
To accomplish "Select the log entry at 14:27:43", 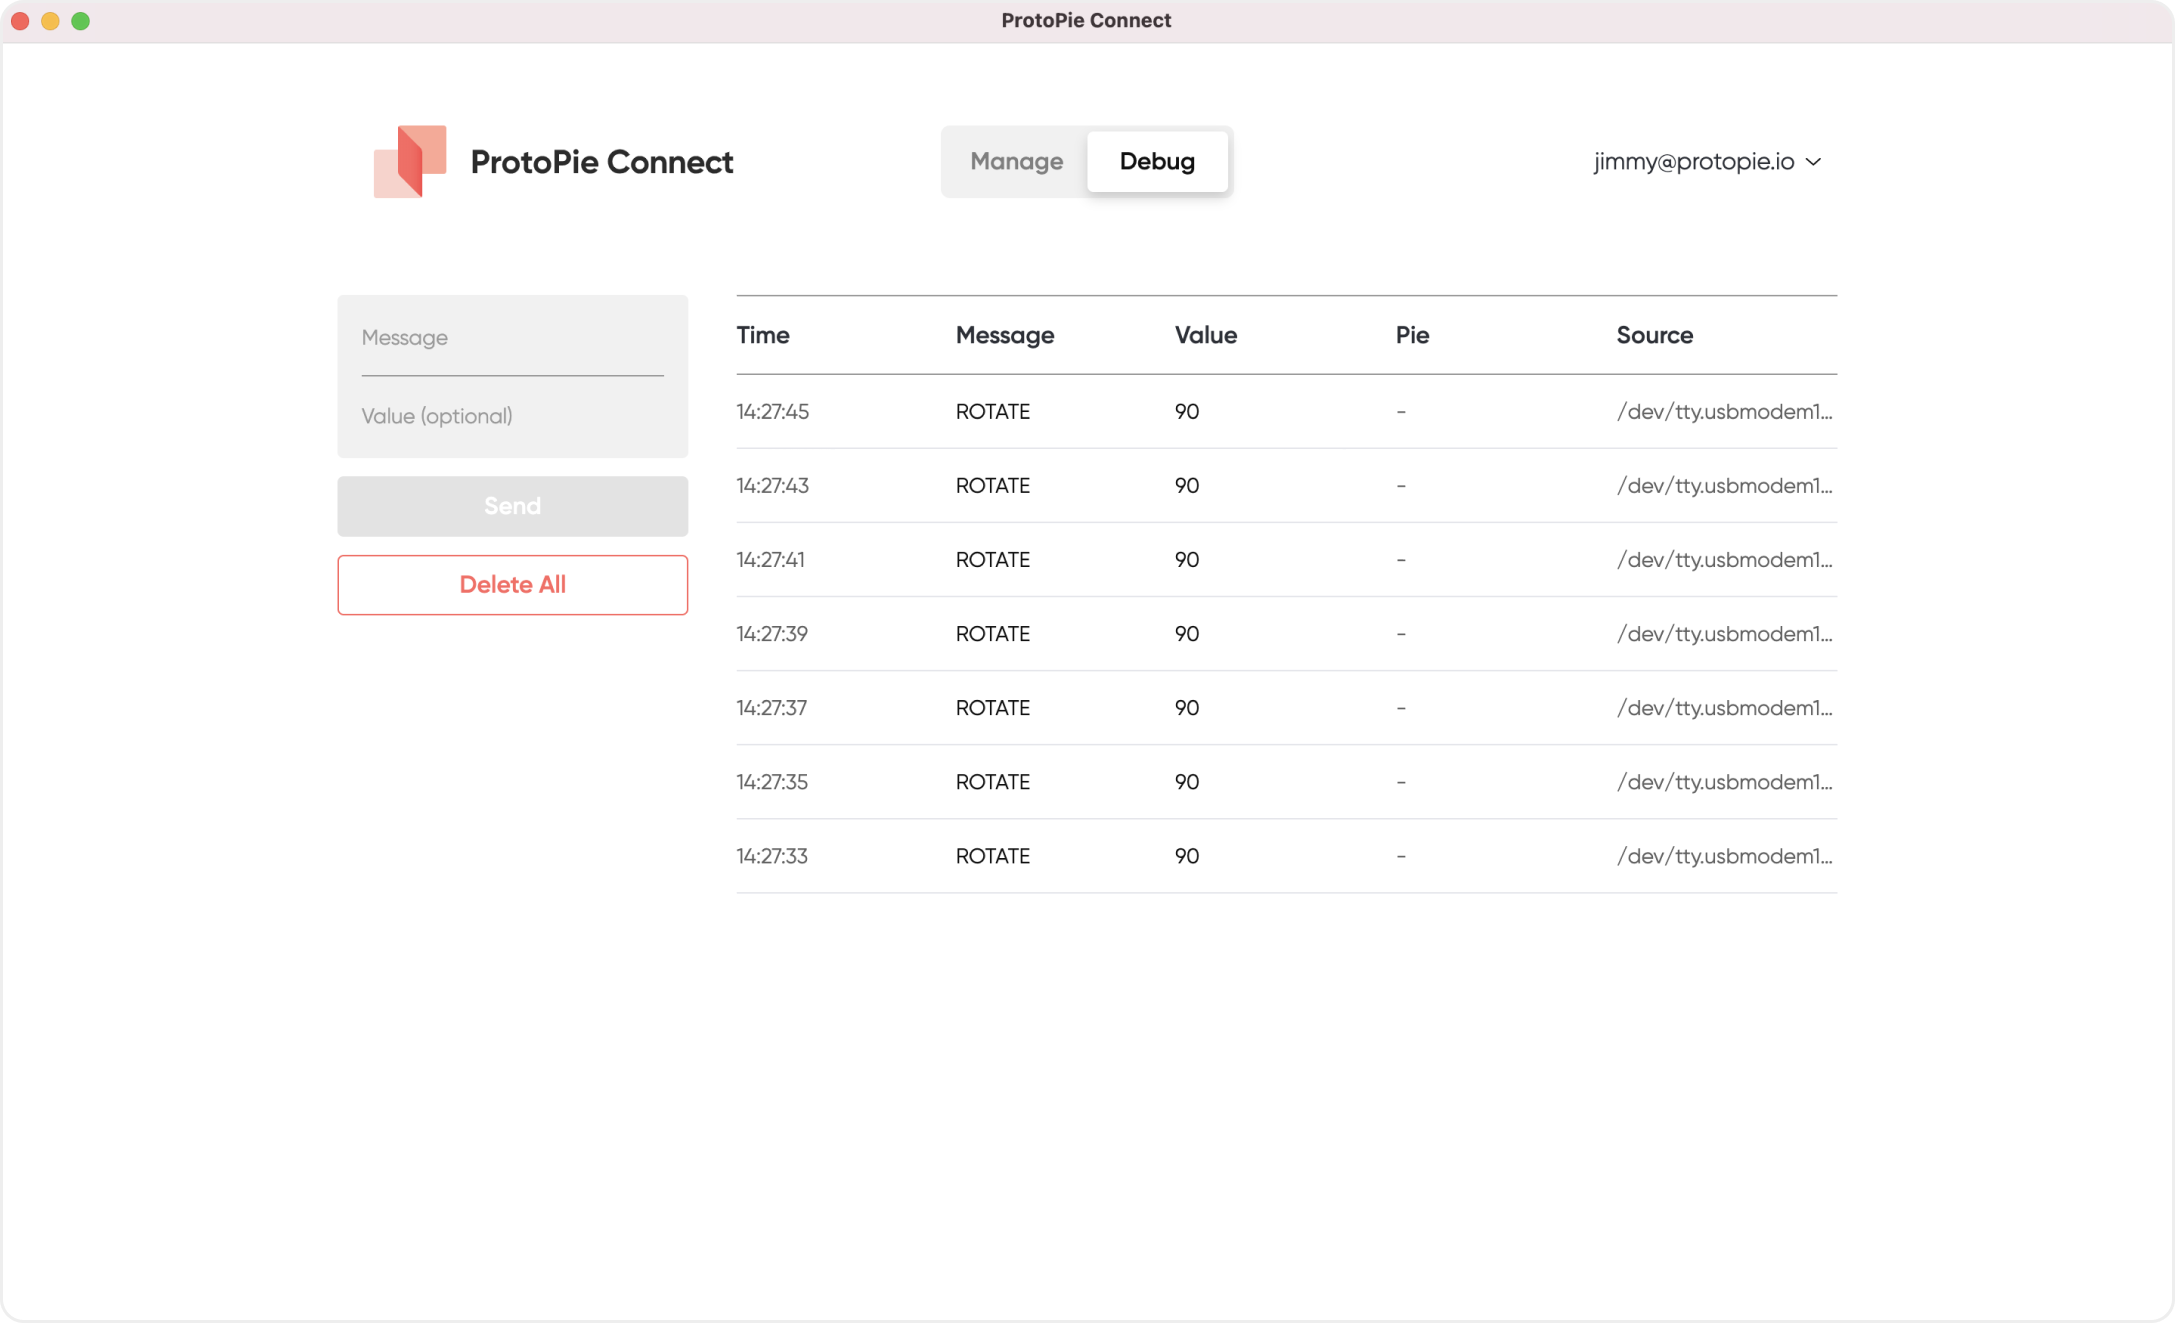I will pos(1285,486).
